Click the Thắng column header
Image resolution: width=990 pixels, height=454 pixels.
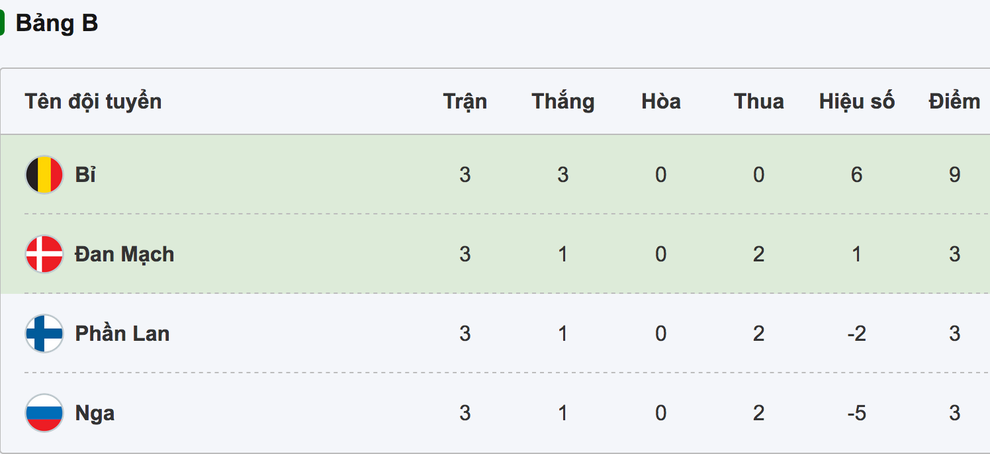[563, 102]
